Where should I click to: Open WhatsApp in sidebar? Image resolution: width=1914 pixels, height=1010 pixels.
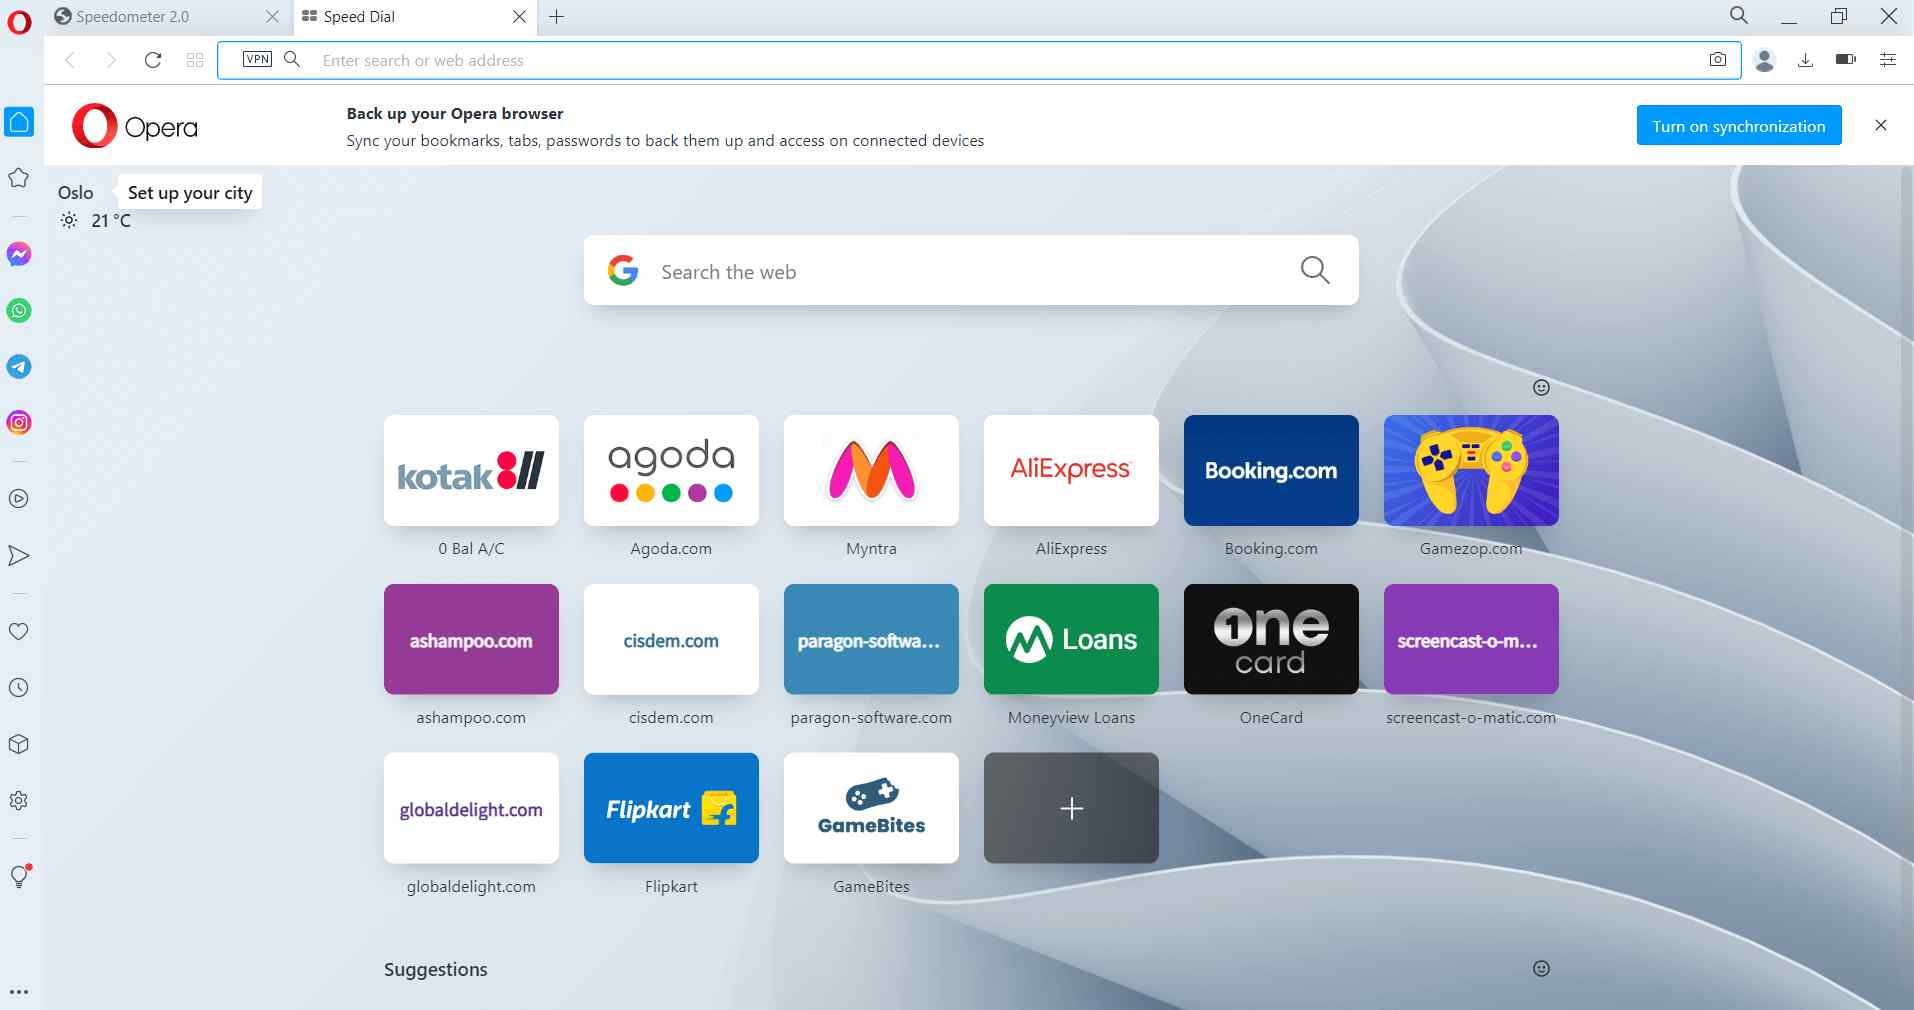[x=19, y=310]
